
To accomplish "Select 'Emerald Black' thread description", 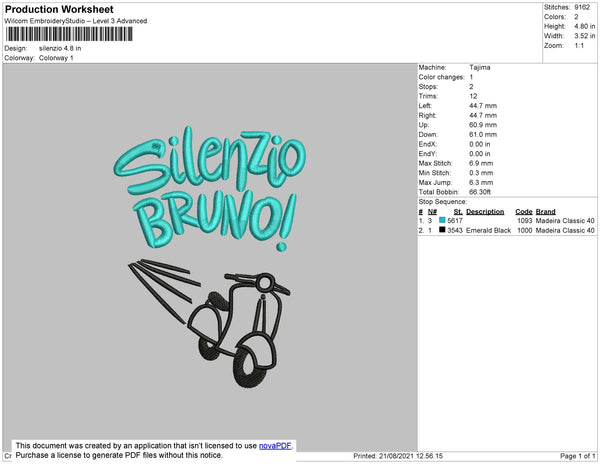I will [489, 231].
